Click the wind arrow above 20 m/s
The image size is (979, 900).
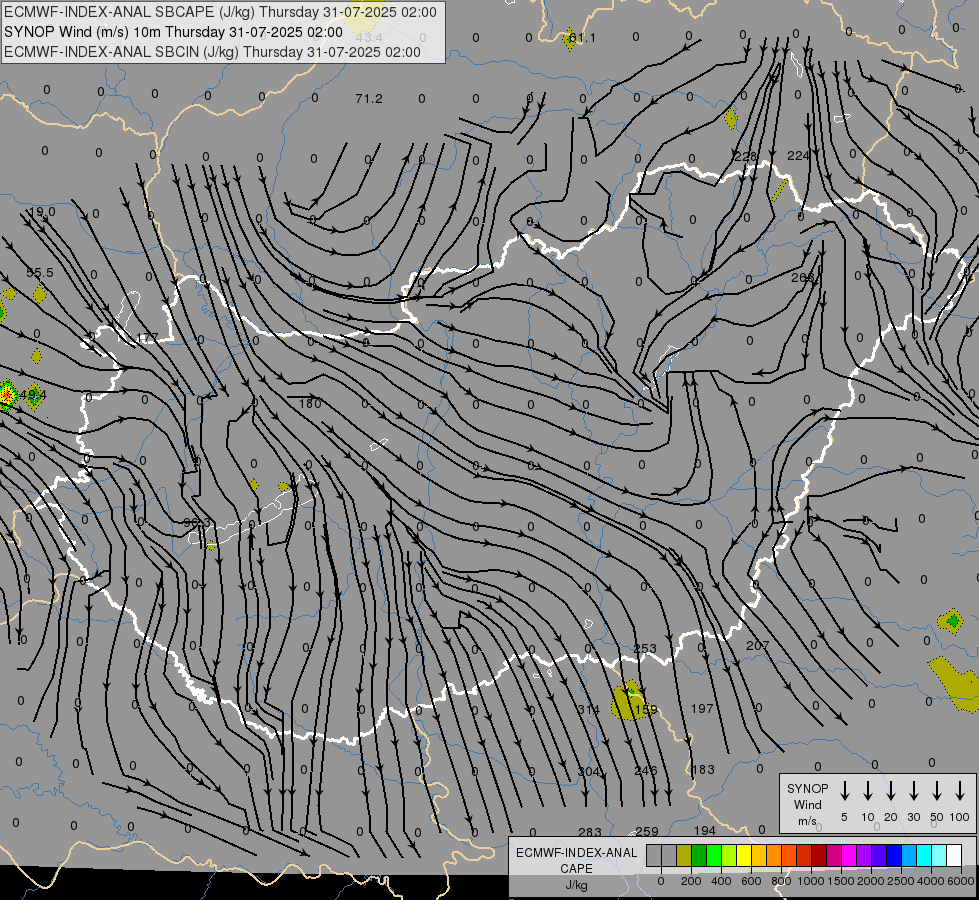coord(891,790)
